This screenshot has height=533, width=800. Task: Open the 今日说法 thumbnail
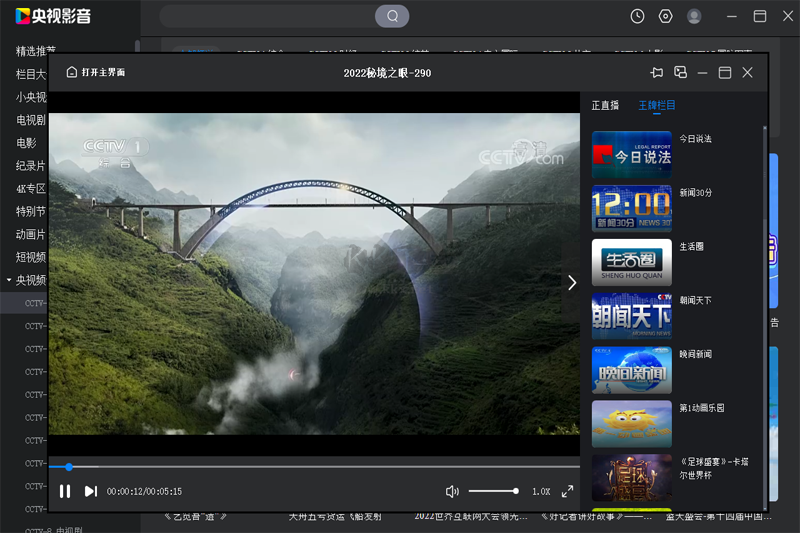pyautogui.click(x=632, y=155)
